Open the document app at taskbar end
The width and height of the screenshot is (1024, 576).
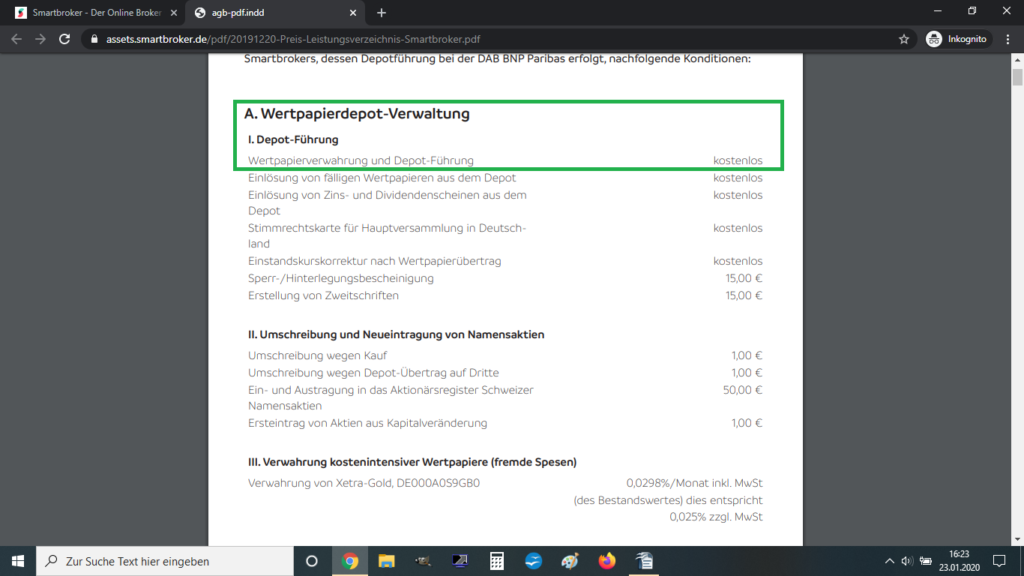[x=644, y=561]
